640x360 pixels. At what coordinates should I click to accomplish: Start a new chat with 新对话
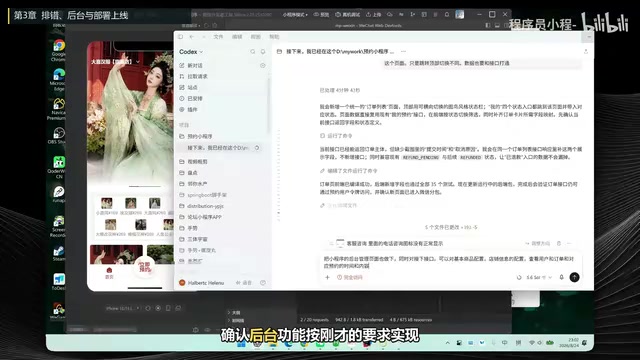[x=195, y=65]
